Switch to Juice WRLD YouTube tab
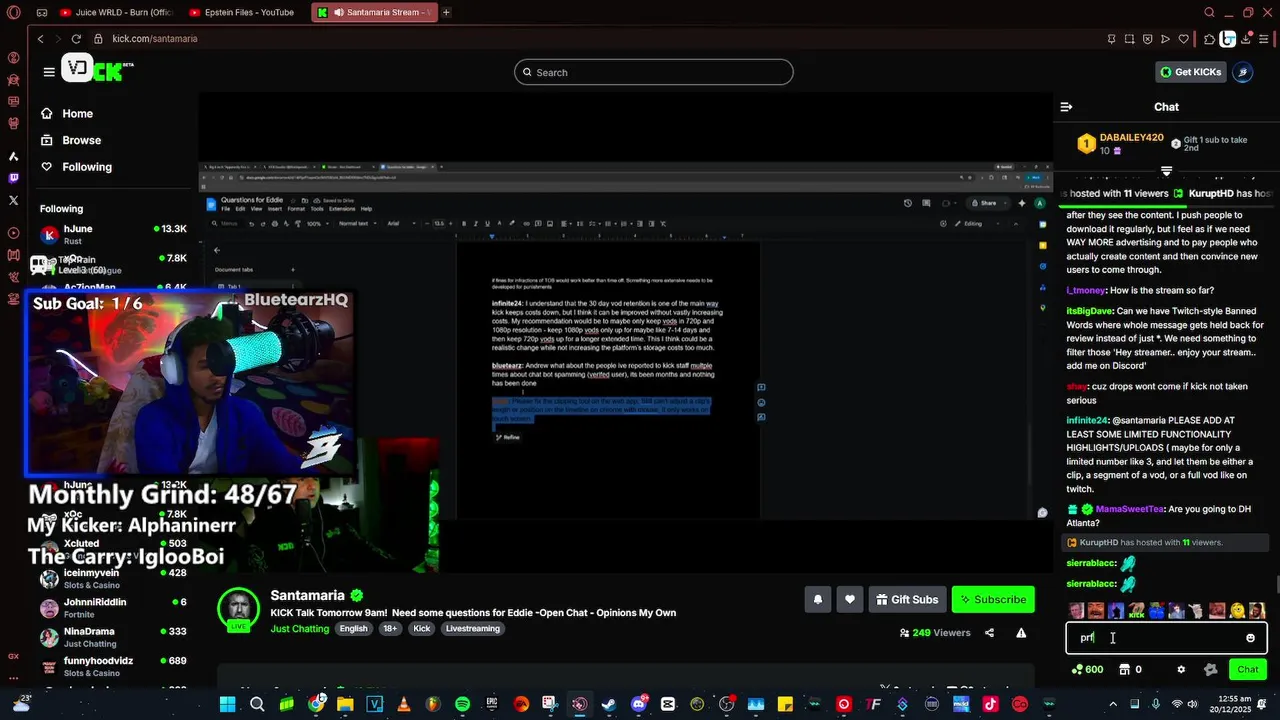 click(117, 12)
